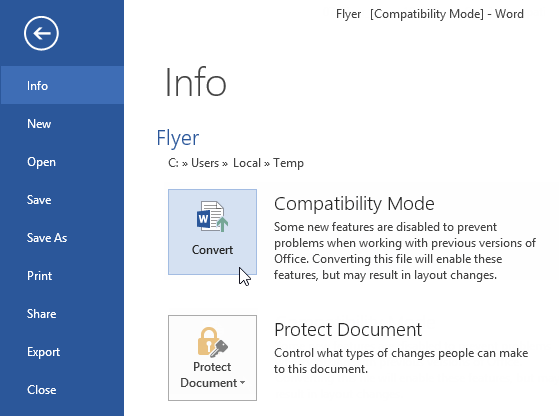This screenshot has width=559, height=416.
Task: Click the Convert button
Action: [x=212, y=232]
